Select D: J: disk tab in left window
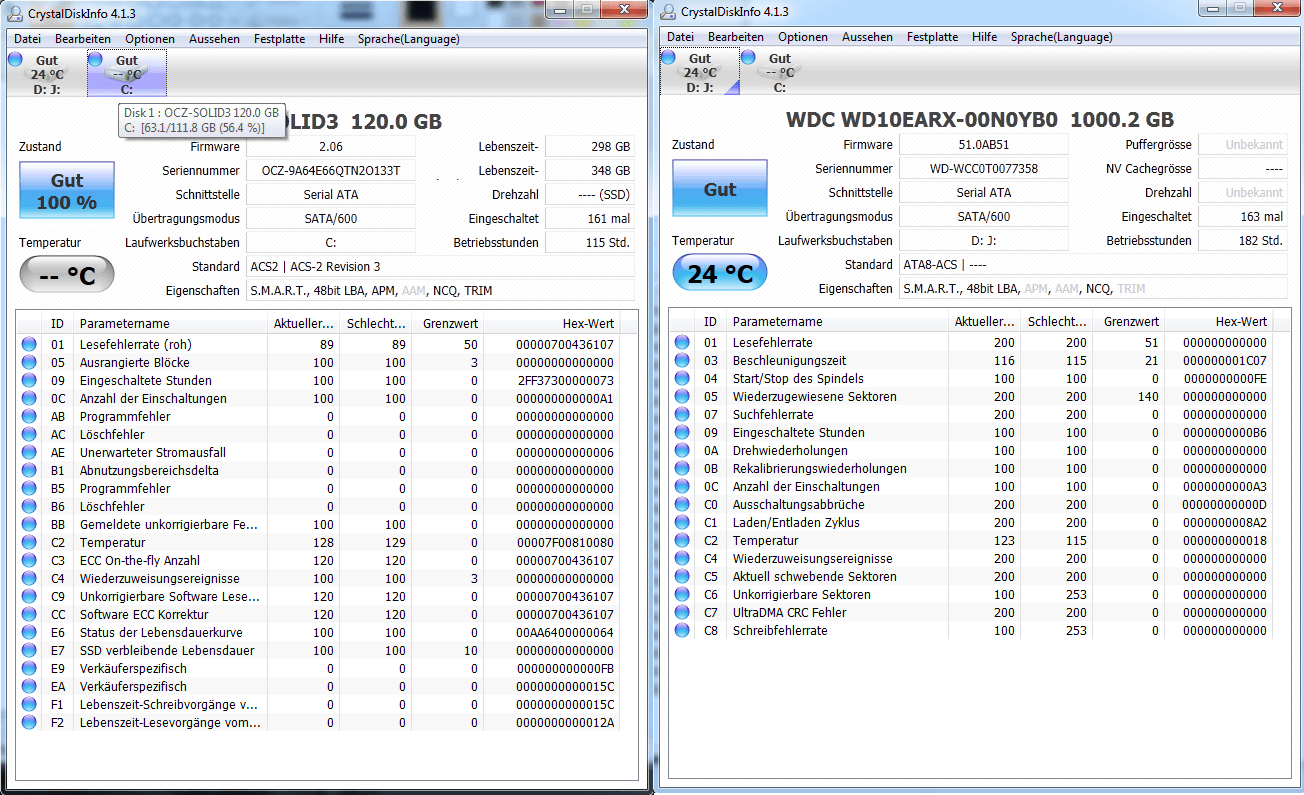Screen dimensions: 1304x795 (46, 74)
